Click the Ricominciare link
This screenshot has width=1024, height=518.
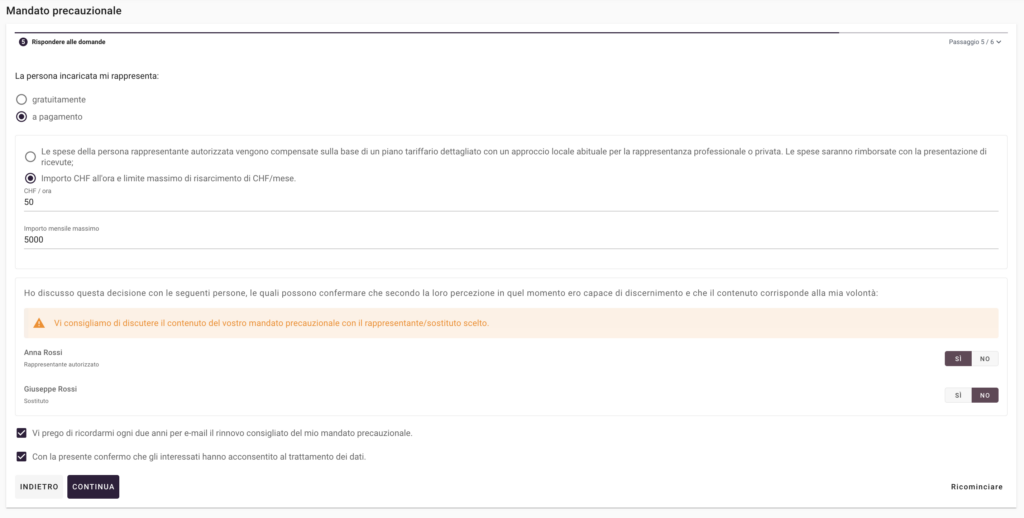[976, 487]
